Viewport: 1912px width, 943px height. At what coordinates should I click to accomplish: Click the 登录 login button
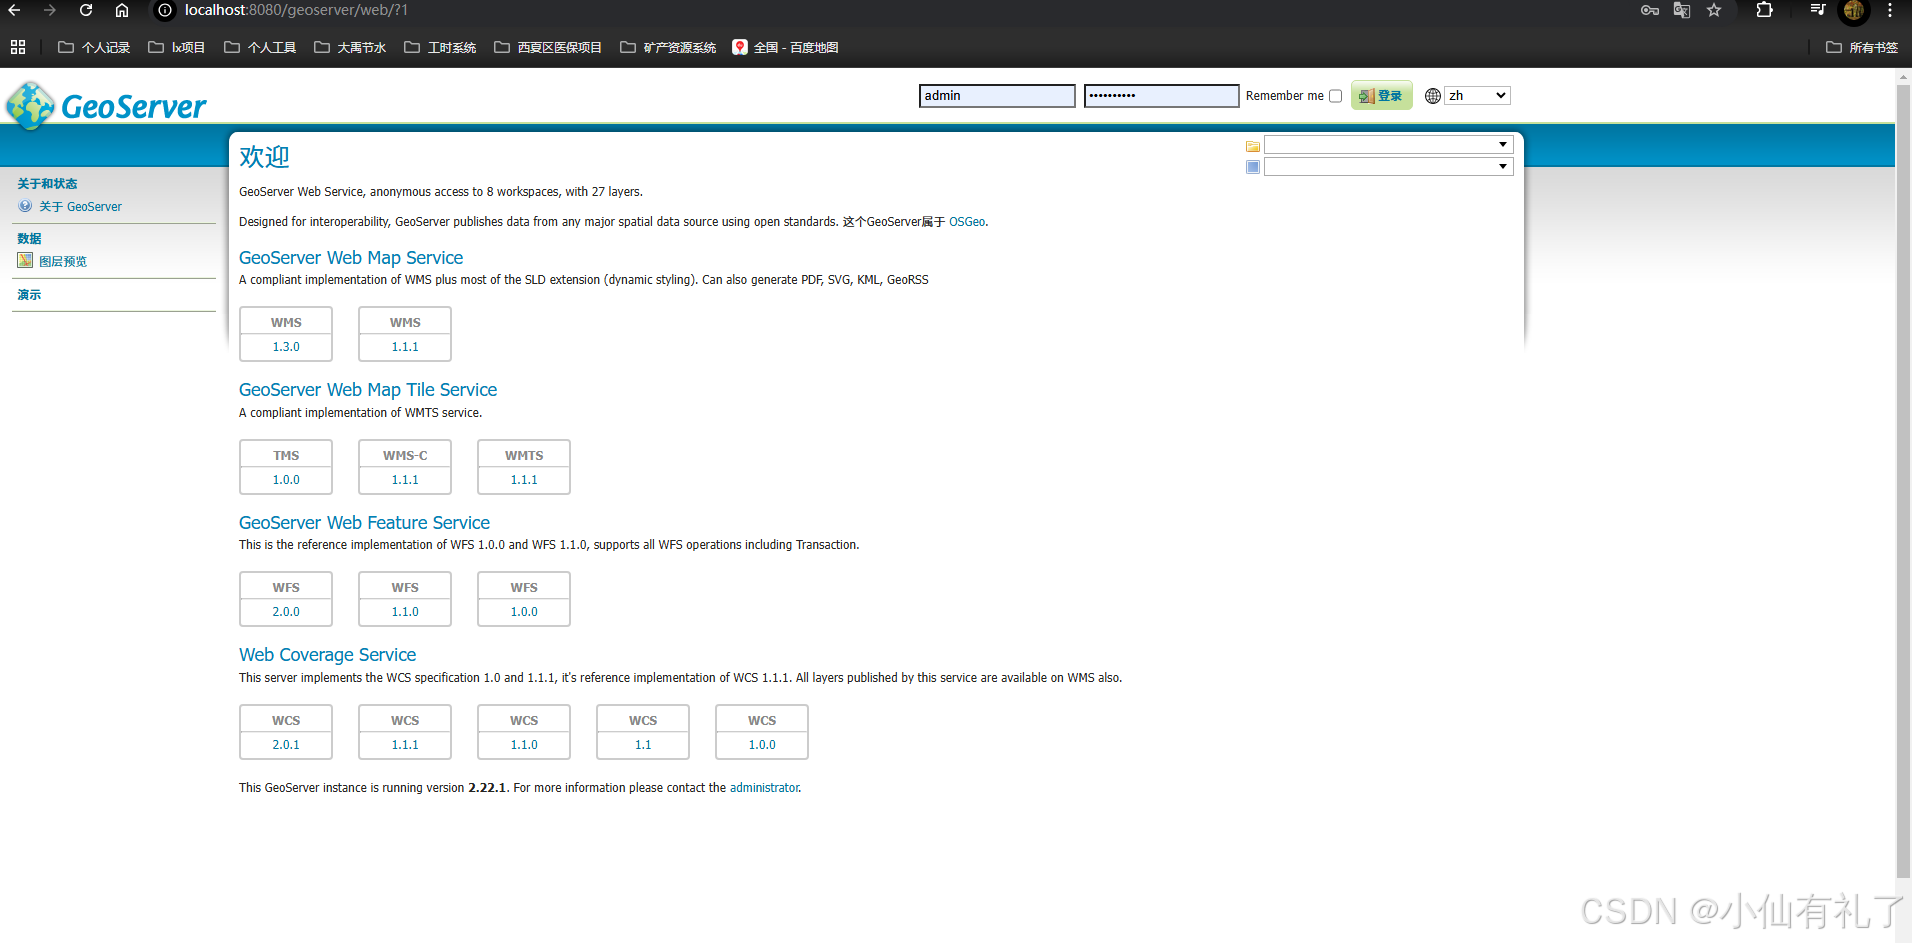coord(1381,95)
